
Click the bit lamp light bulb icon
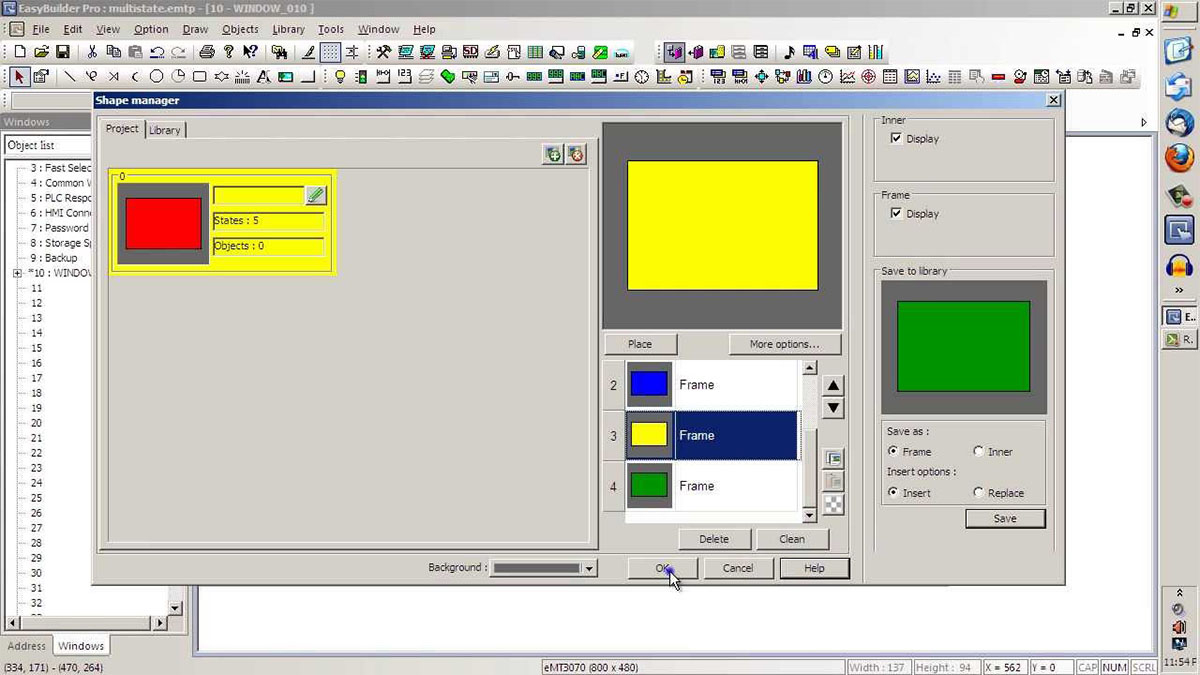(x=340, y=76)
